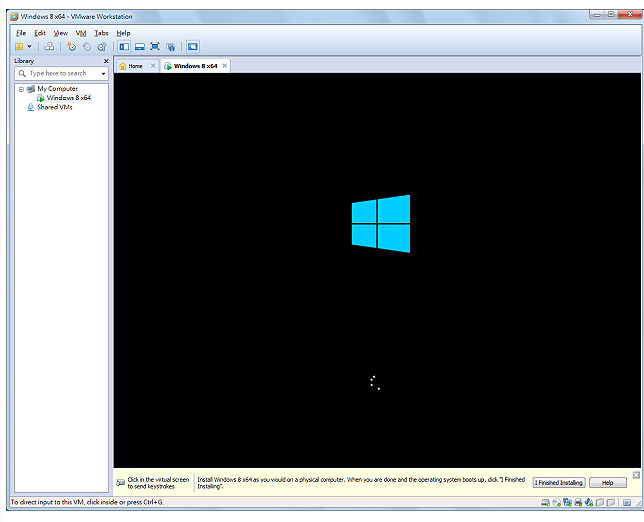Screen dimensions: 644x522
Task: Click the library search magnifier icon
Action: click(22, 74)
